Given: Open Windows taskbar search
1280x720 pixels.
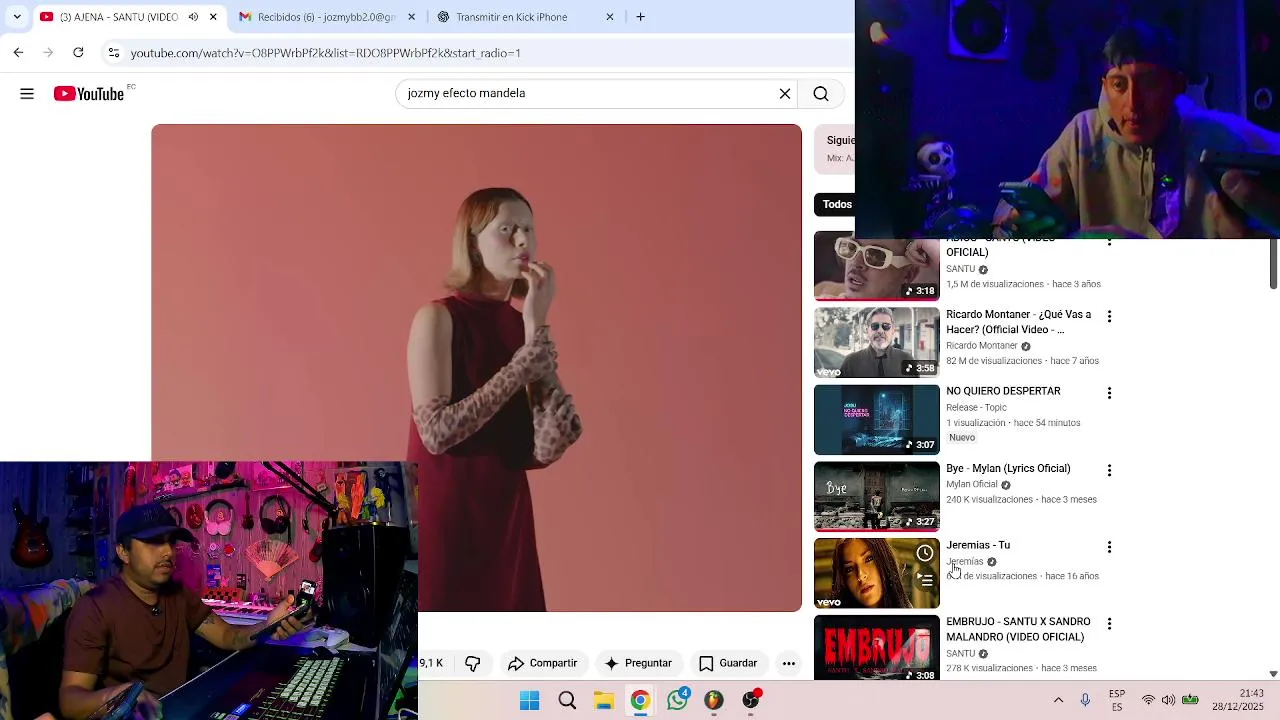Looking at the screenshot, I should pos(567,701).
